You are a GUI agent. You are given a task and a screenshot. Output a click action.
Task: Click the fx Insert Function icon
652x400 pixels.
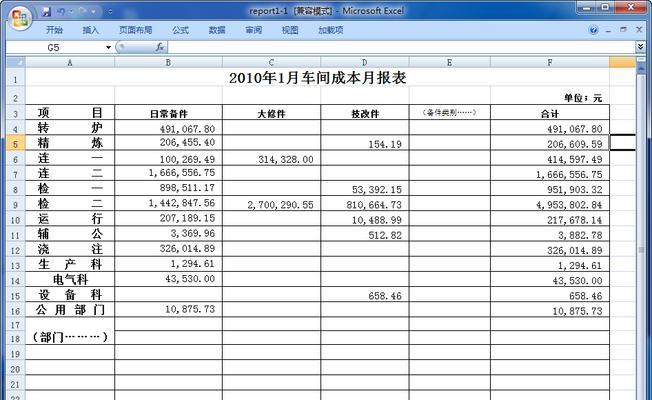160,47
